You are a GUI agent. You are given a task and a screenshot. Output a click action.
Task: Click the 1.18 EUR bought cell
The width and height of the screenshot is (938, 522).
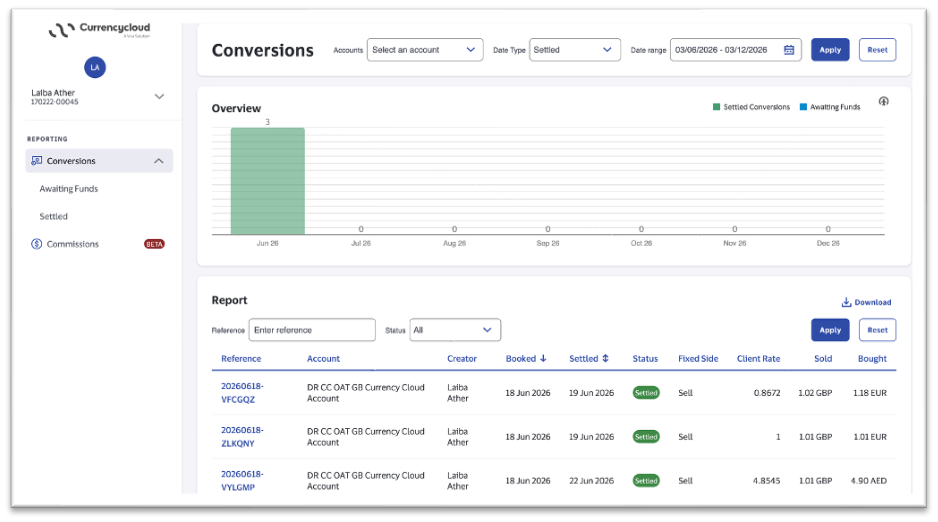(870, 393)
